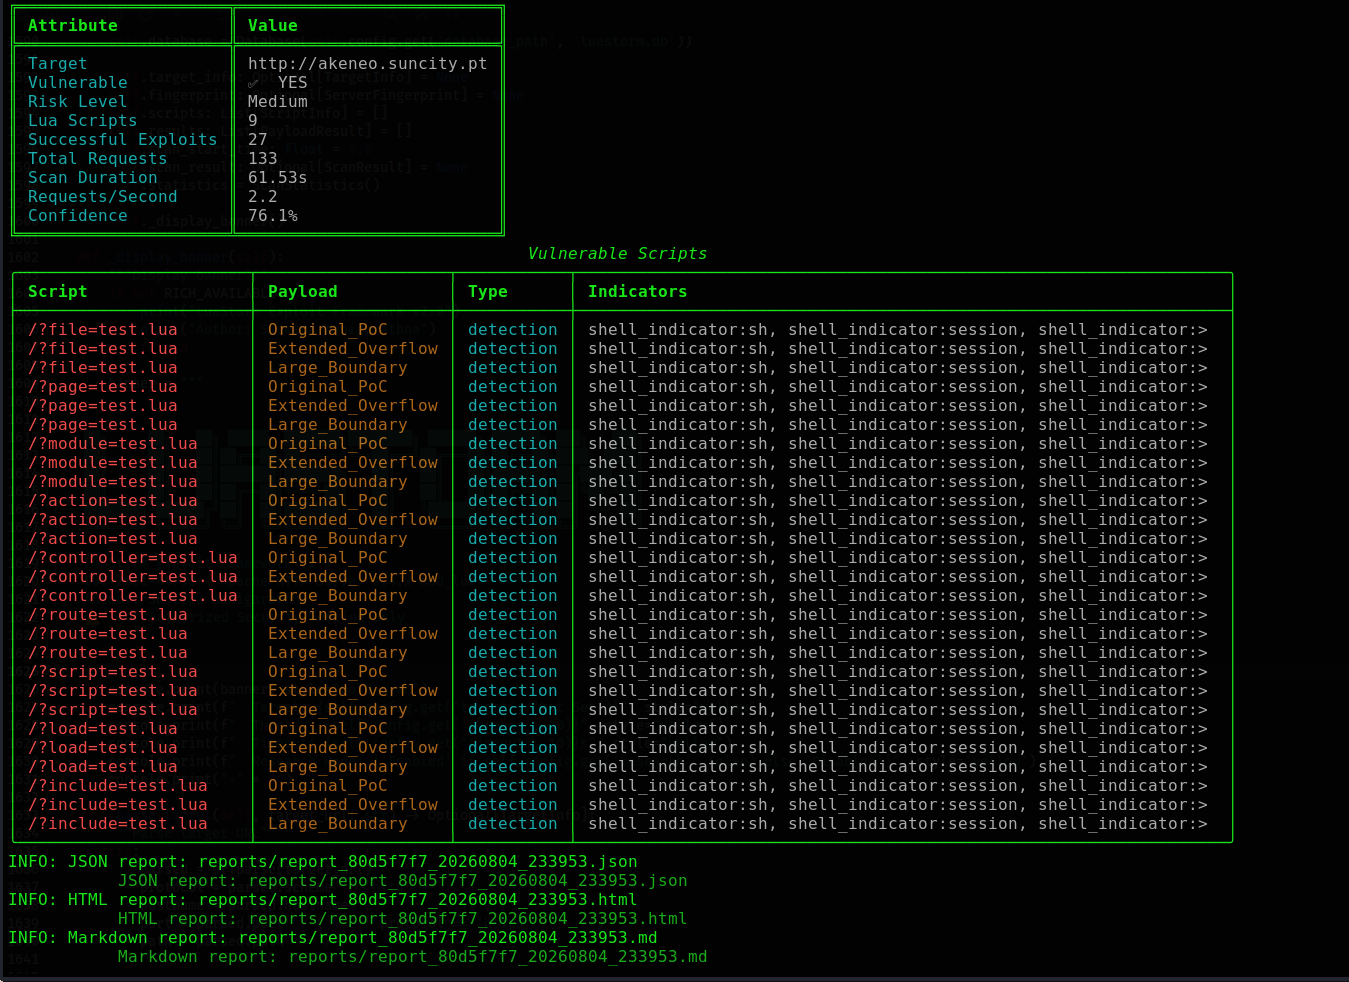Screen dimensions: 1349x982
Task: Click the Vulnerable Scripts table title
Action: click(x=617, y=253)
